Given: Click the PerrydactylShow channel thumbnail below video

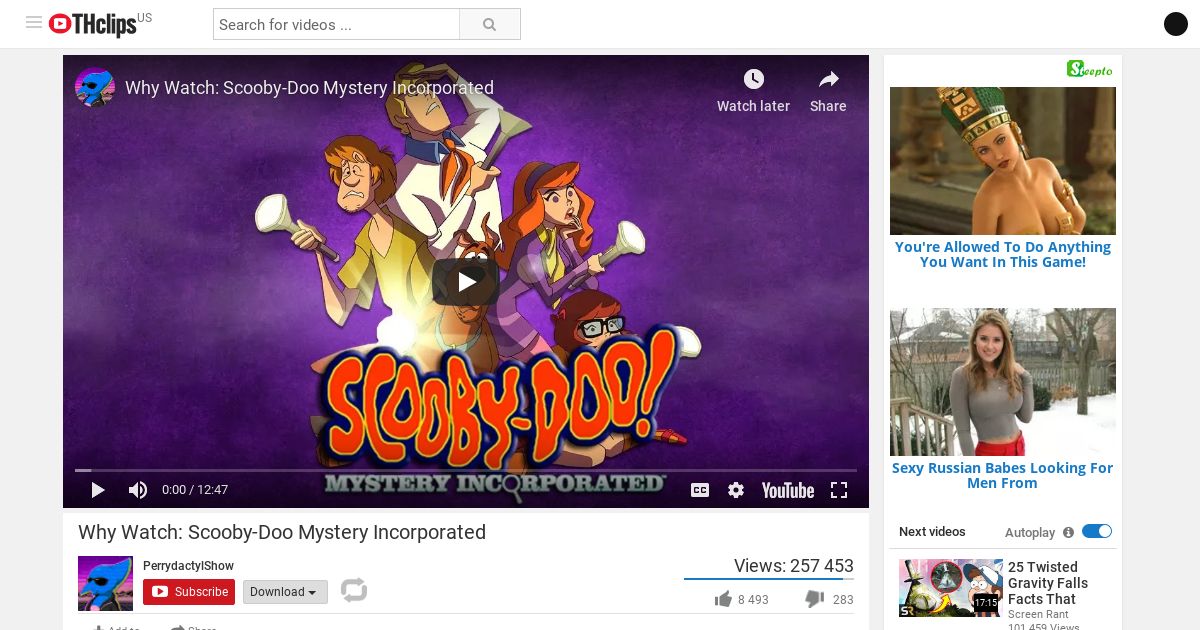Looking at the screenshot, I should pyautogui.click(x=105, y=583).
